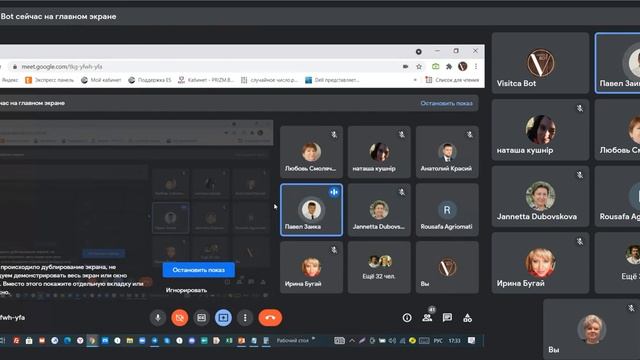Bookmark this page with the star icon
The width and height of the screenshot is (640, 360).
[419, 67]
